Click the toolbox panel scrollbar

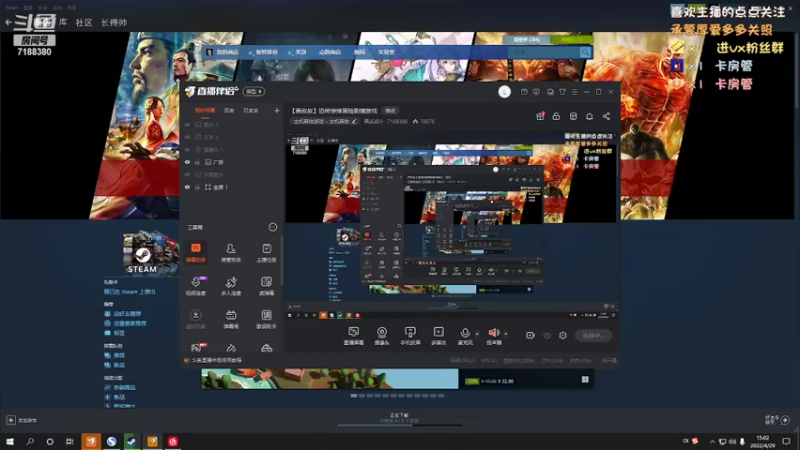[281, 260]
